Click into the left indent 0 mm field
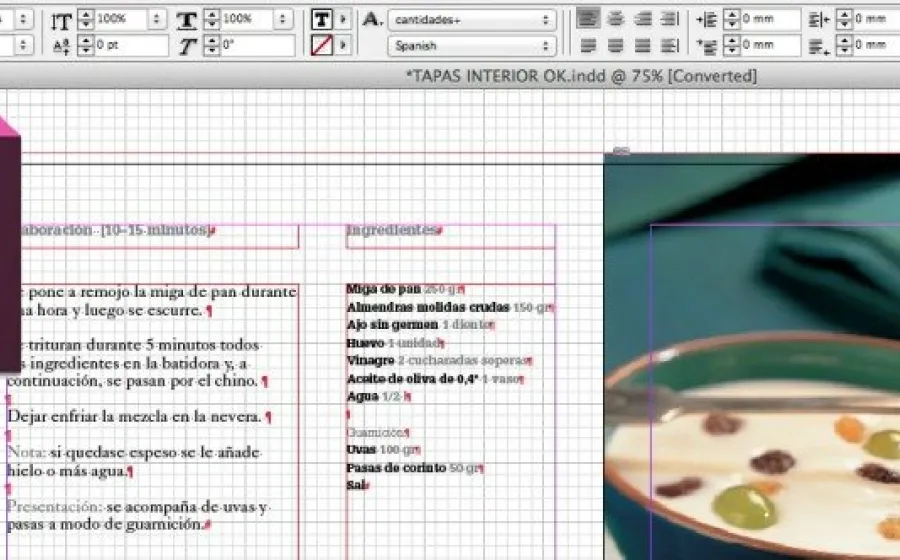Screen dimensions: 900x560 770,20
